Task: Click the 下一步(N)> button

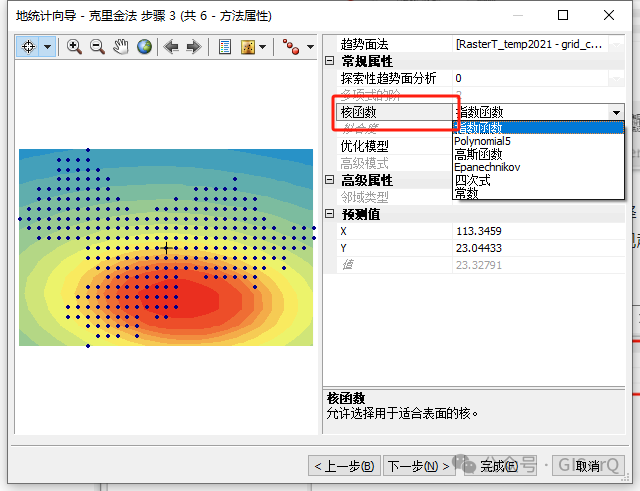Action: click(418, 466)
